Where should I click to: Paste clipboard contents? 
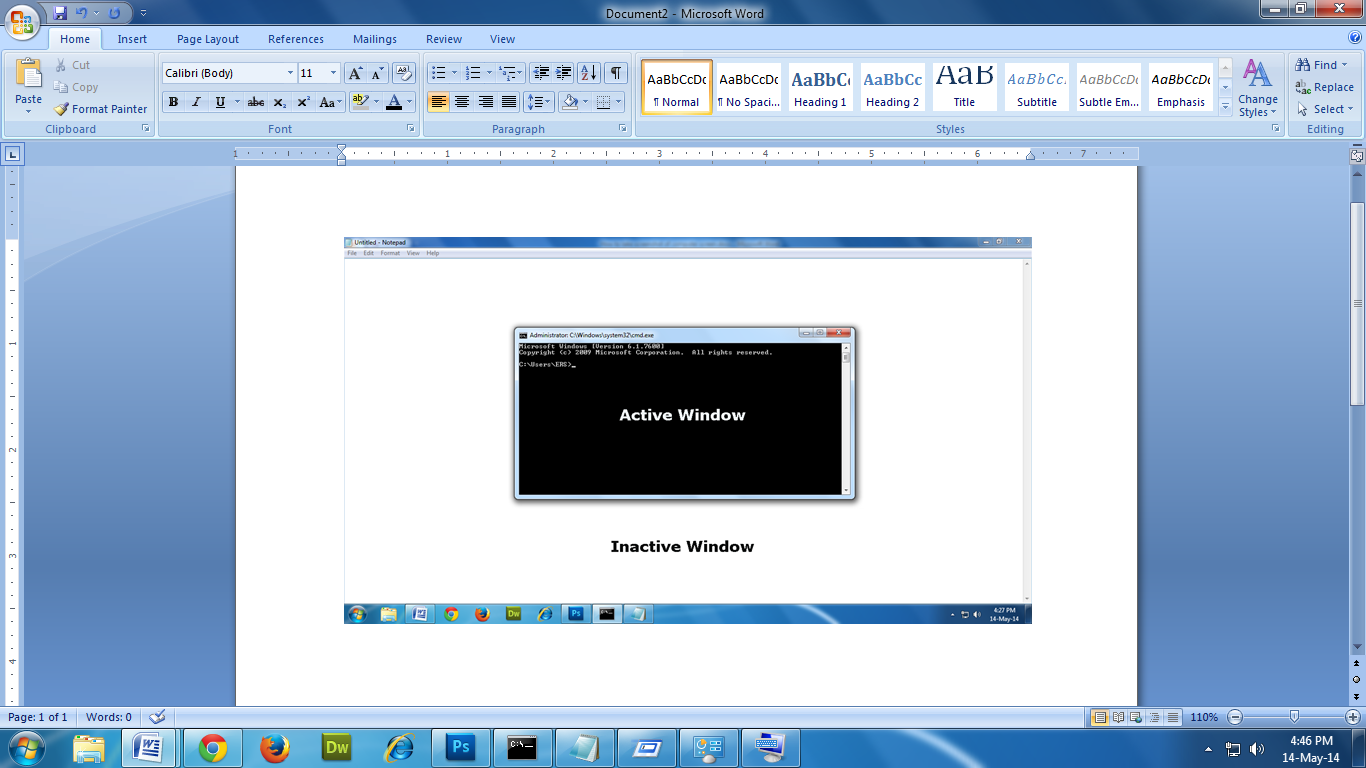pyautogui.click(x=29, y=86)
